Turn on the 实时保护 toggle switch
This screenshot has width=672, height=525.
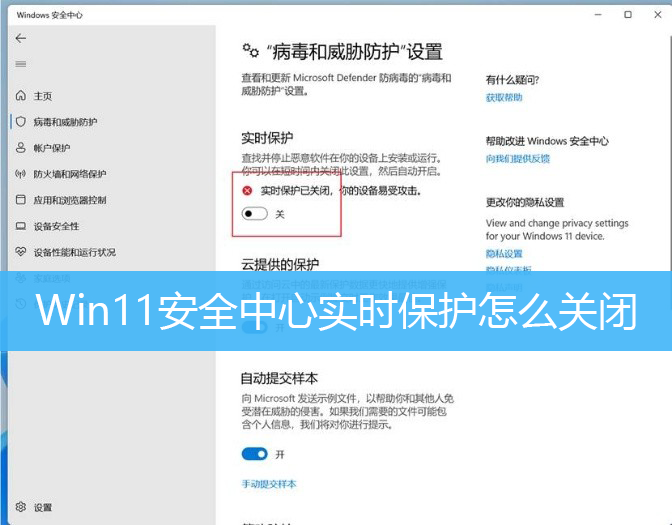[x=254, y=214]
